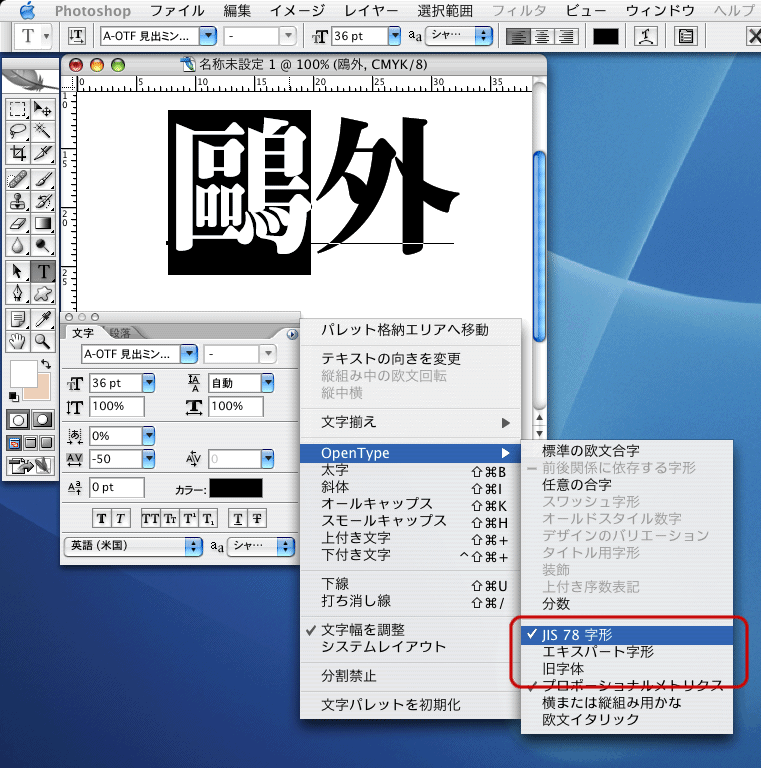Choose エキスパート字形 from submenu
Image resolution: width=761 pixels, height=768 pixels.
627,652
